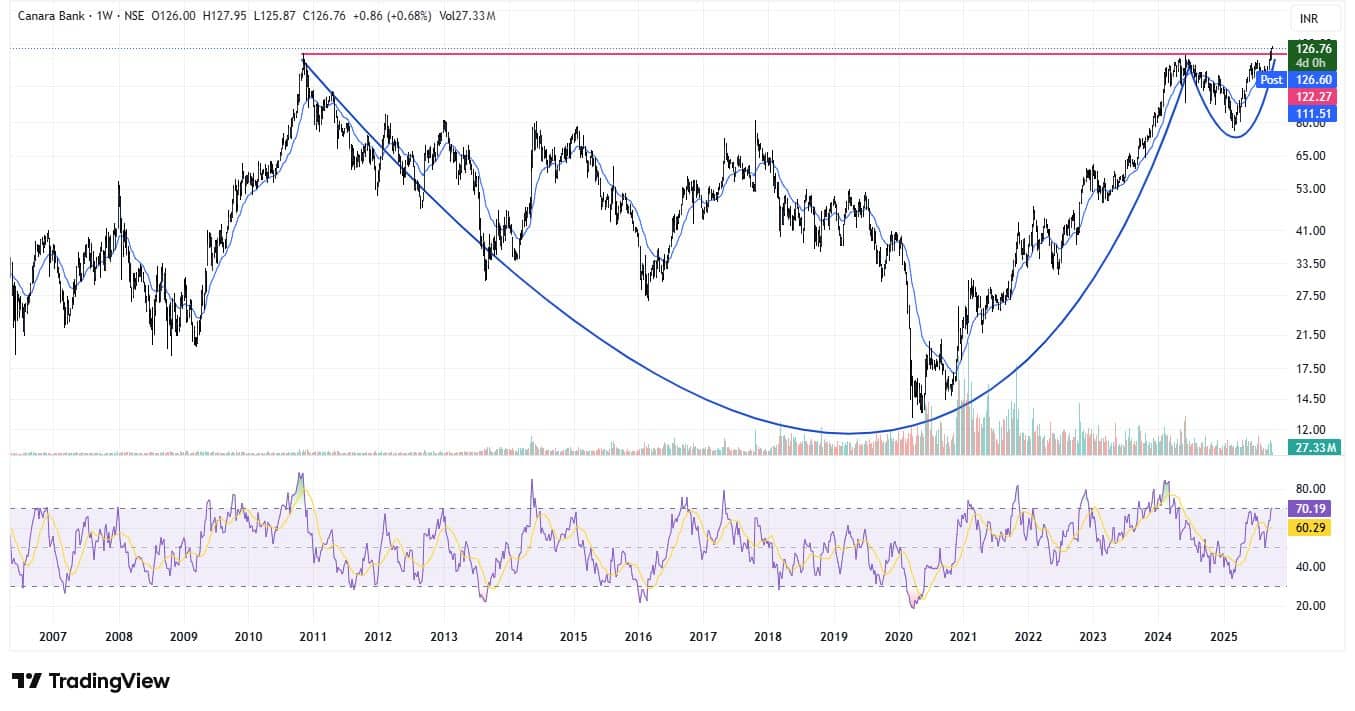Click the blue 111.51 price label

1313,114
